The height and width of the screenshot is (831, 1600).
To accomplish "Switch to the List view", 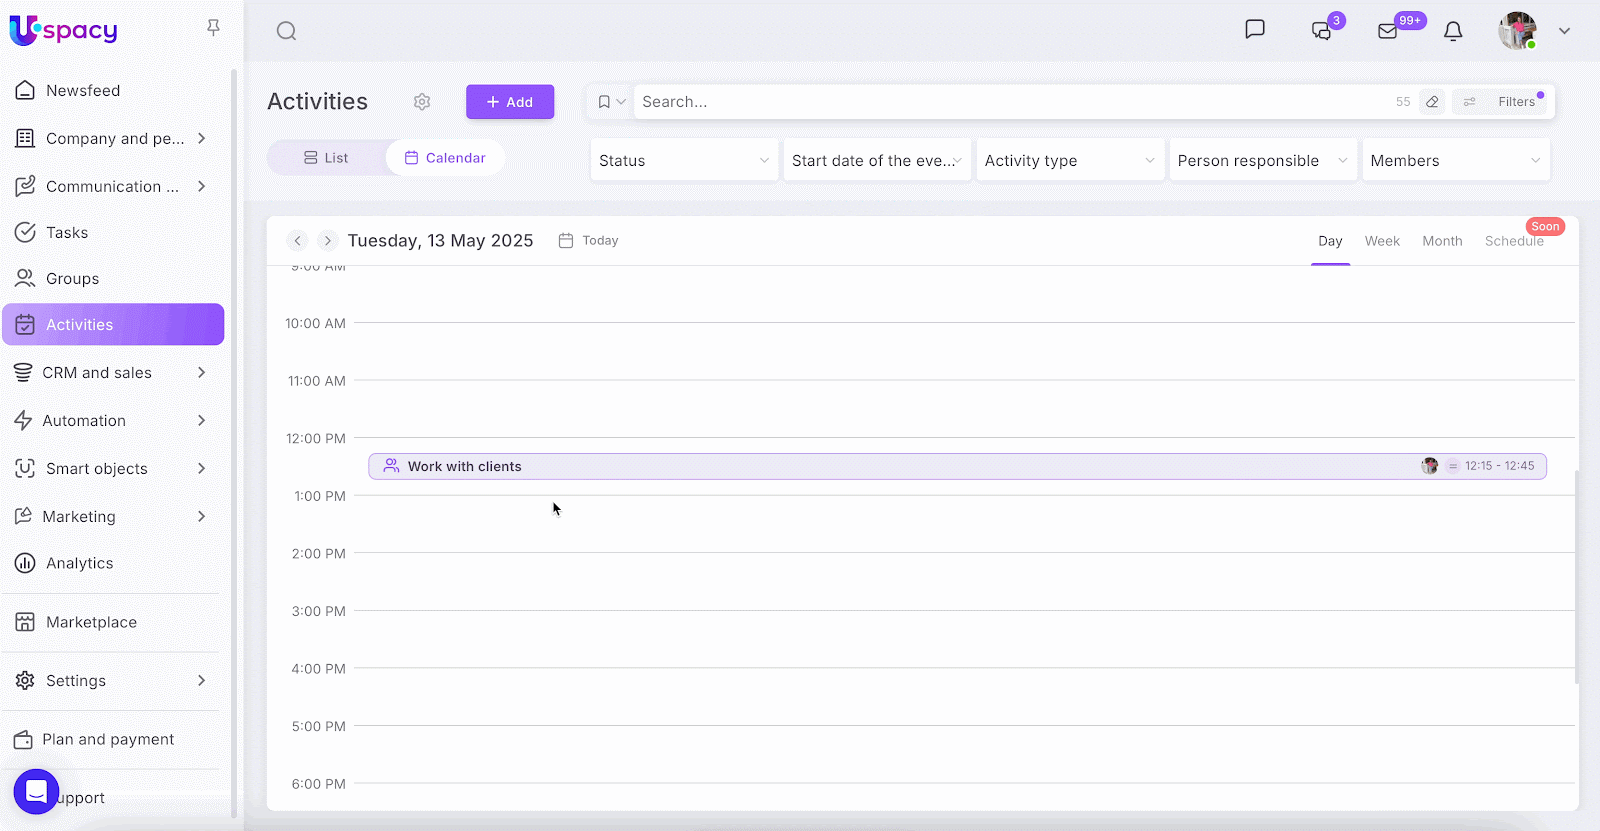I will 327,158.
